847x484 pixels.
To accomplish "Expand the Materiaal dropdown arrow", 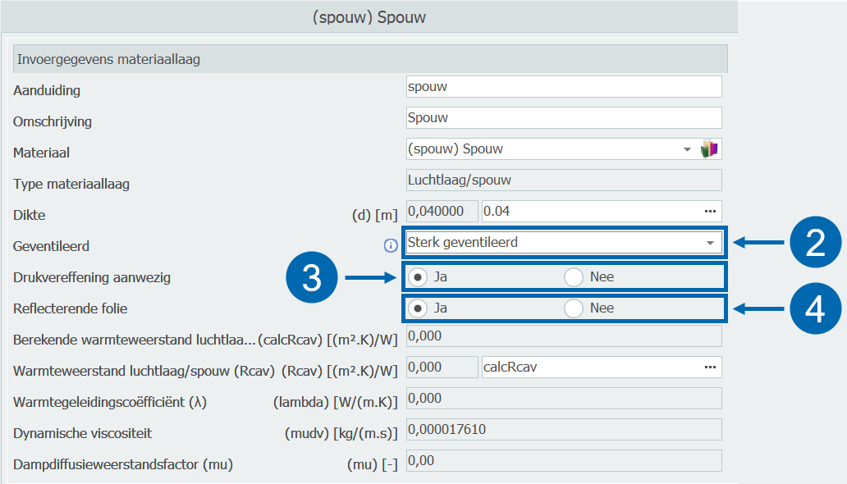I will click(687, 150).
